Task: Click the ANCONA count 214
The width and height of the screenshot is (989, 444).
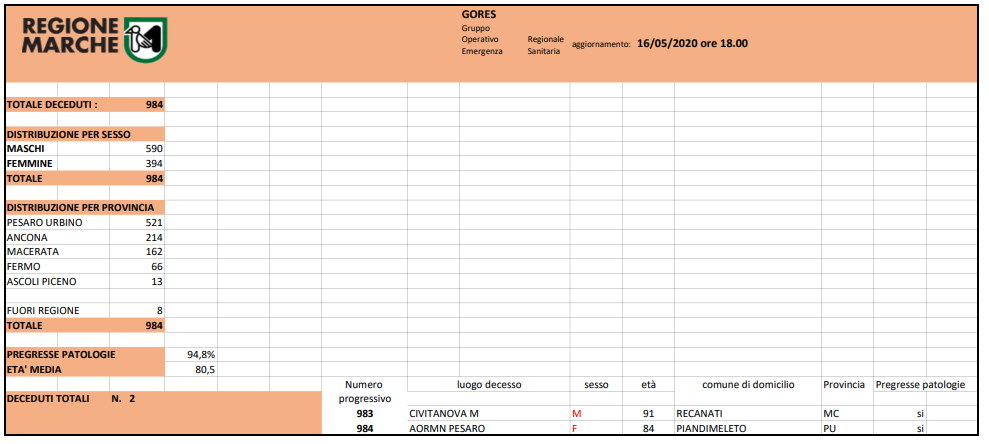Action: 154,237
